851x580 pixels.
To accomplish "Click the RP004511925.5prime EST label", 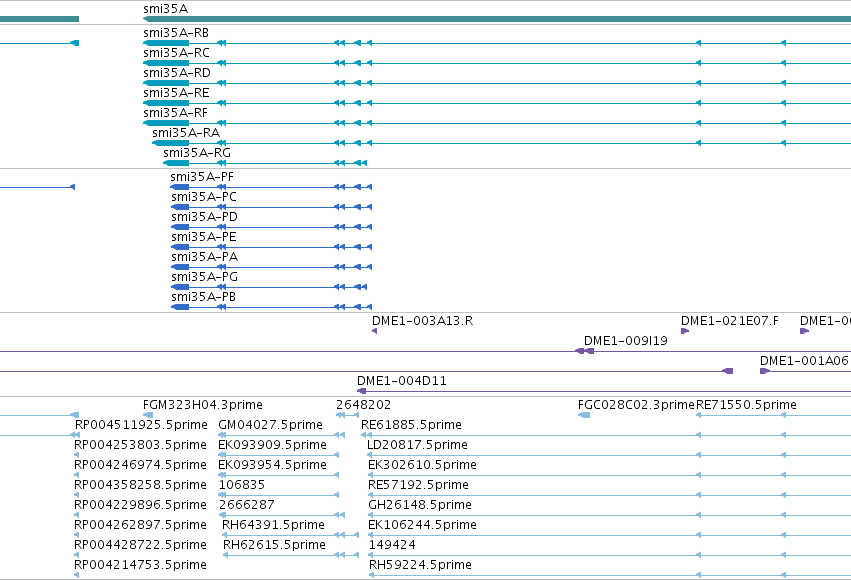I will coord(141,425).
